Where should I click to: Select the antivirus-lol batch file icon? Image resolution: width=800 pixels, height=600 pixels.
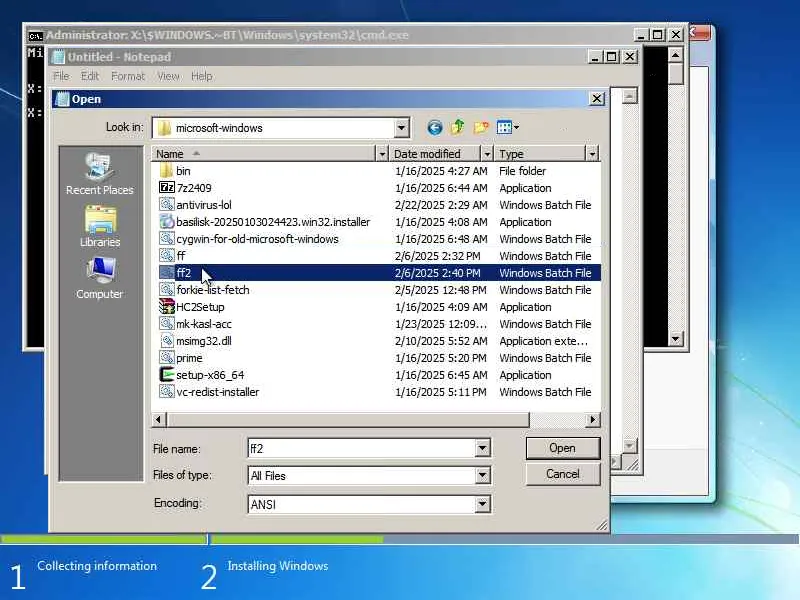166,205
